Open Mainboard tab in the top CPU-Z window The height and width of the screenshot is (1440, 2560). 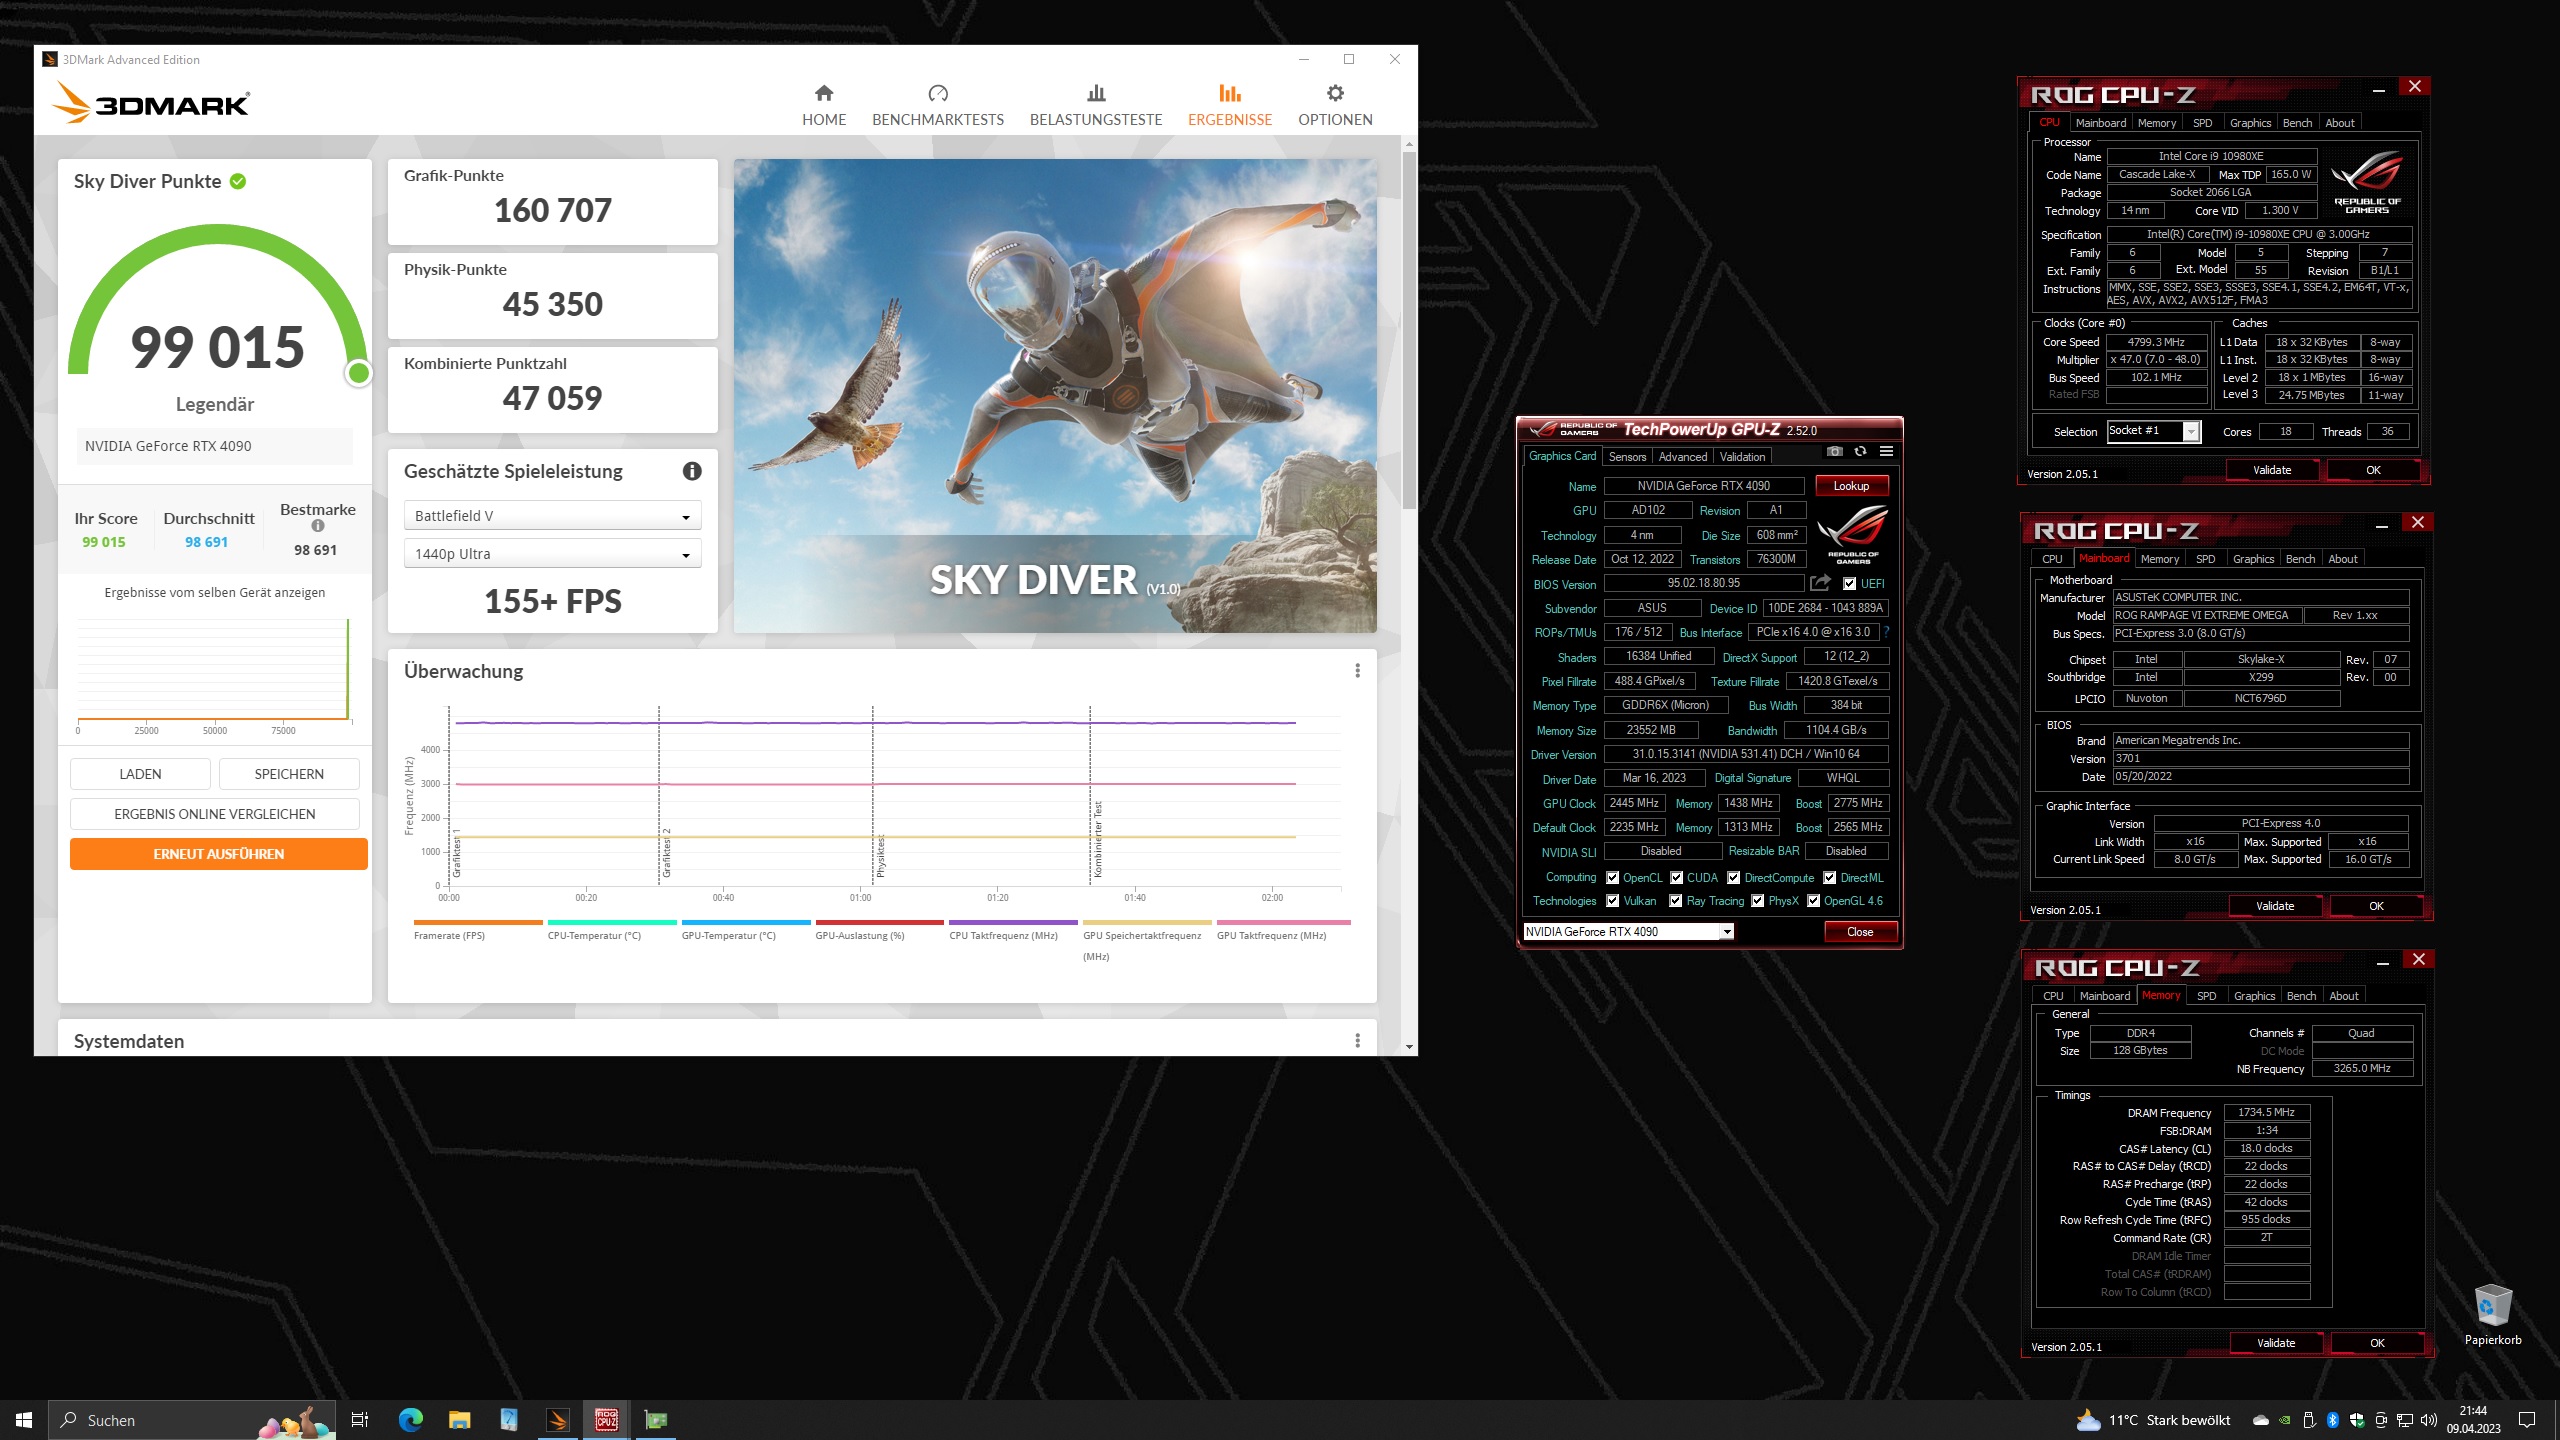2100,123
